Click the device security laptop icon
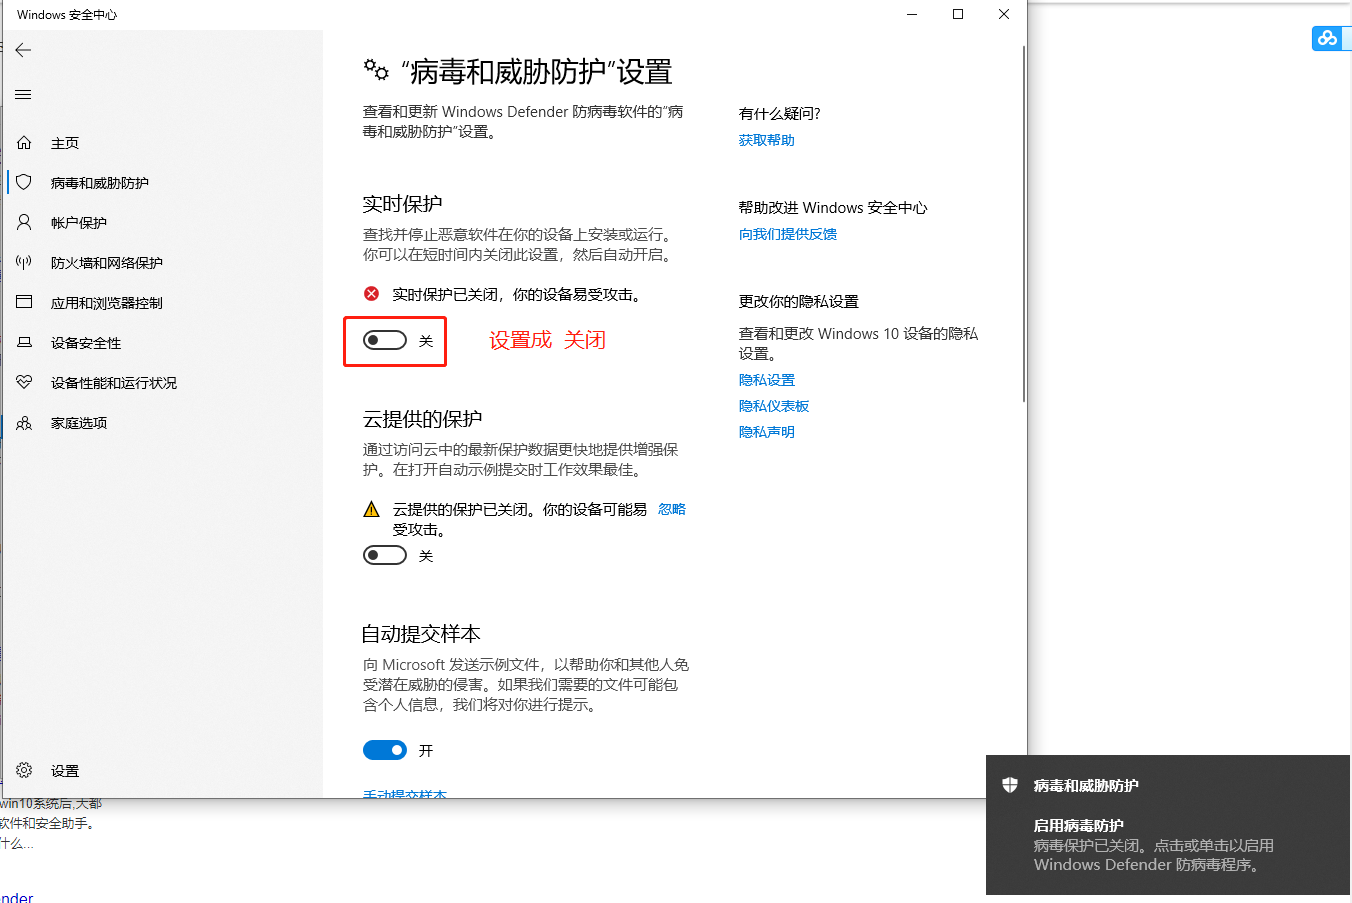1352x903 pixels. pyautogui.click(x=24, y=342)
